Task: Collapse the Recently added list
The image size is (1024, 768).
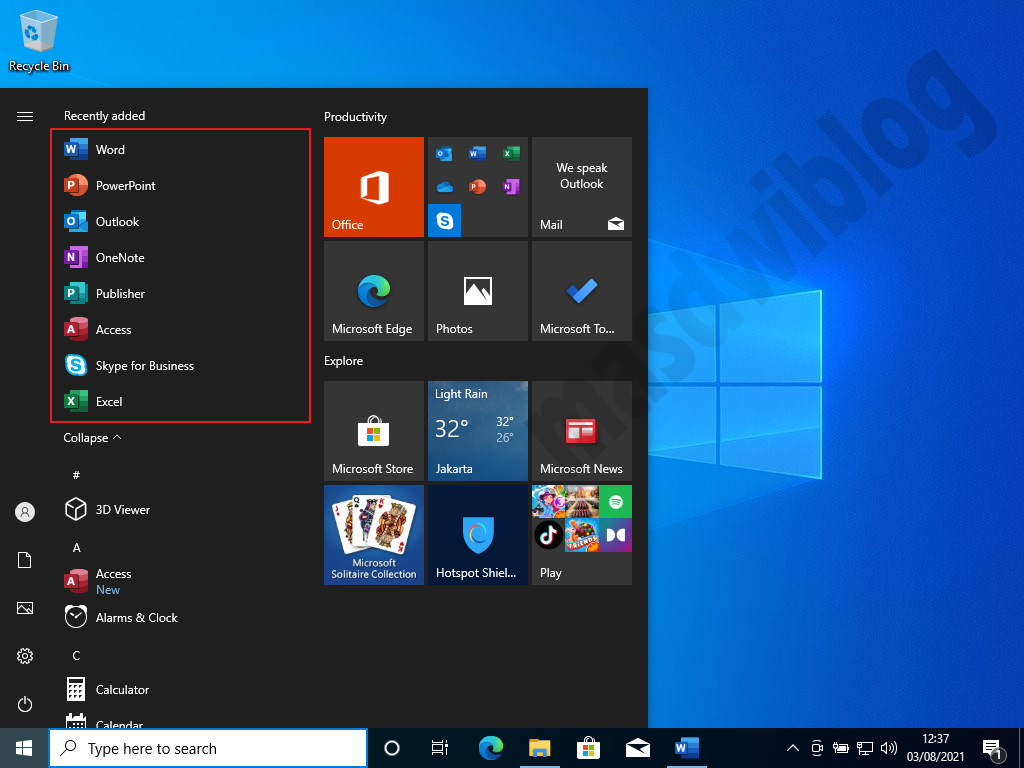Action: coord(92,438)
